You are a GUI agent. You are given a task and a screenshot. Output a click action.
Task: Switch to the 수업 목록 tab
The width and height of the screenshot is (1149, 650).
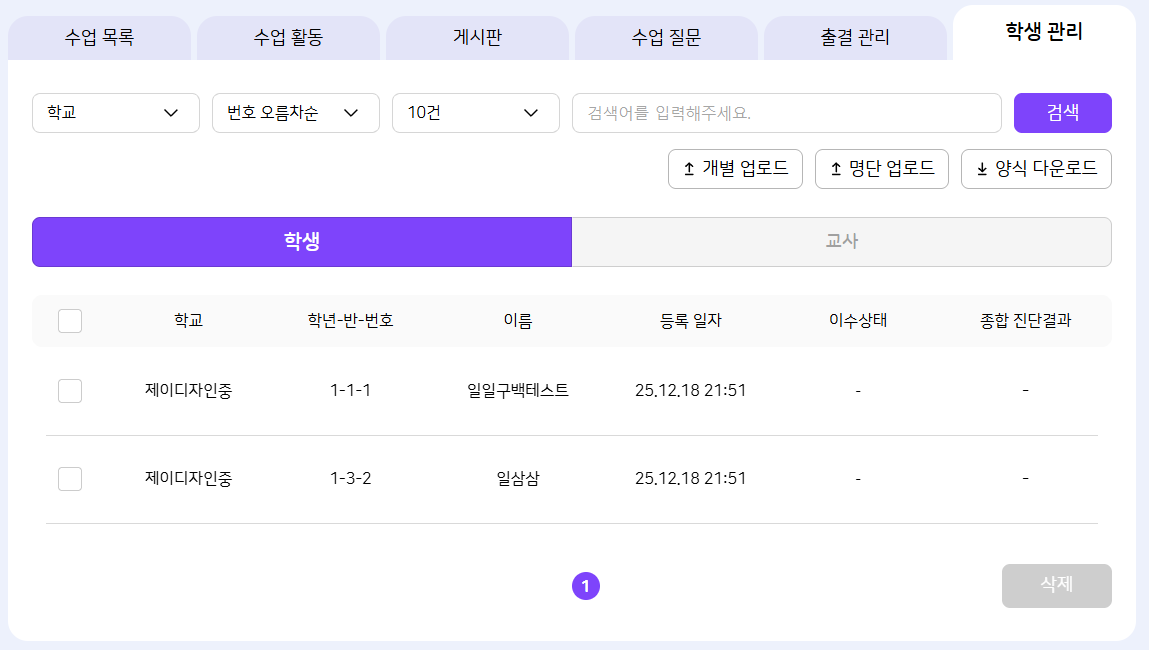point(99,39)
